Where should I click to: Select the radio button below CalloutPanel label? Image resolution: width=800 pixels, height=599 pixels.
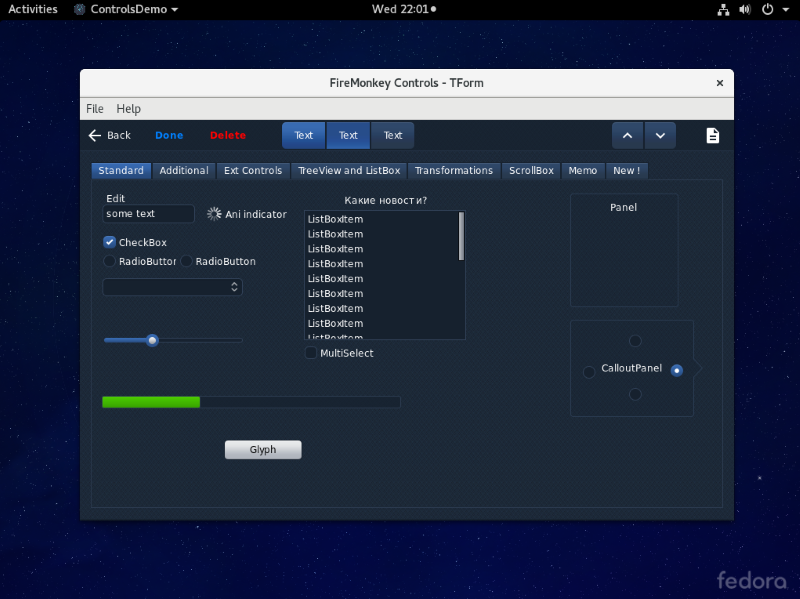pyautogui.click(x=635, y=394)
